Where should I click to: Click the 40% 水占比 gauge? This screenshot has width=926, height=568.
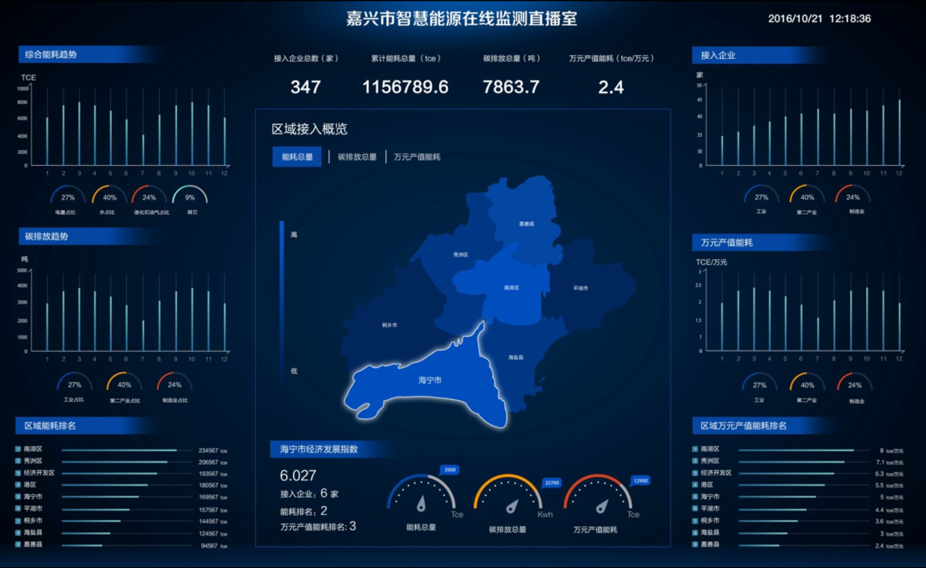tap(109, 198)
